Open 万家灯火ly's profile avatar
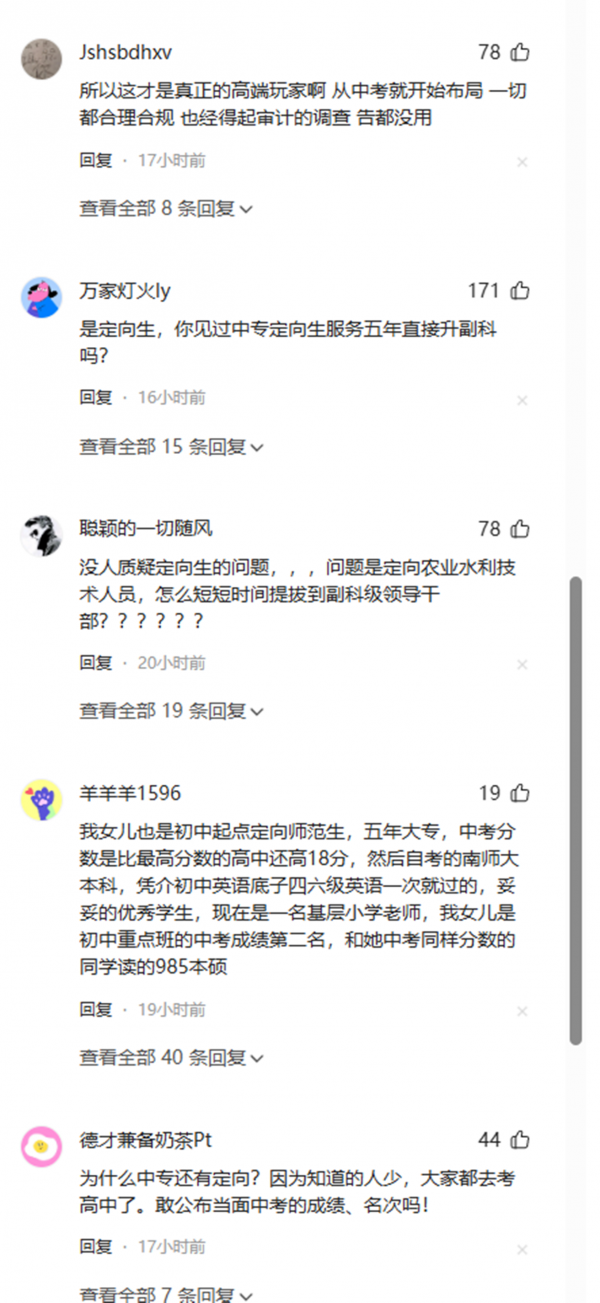This screenshot has height=1303, width=600. (41, 297)
